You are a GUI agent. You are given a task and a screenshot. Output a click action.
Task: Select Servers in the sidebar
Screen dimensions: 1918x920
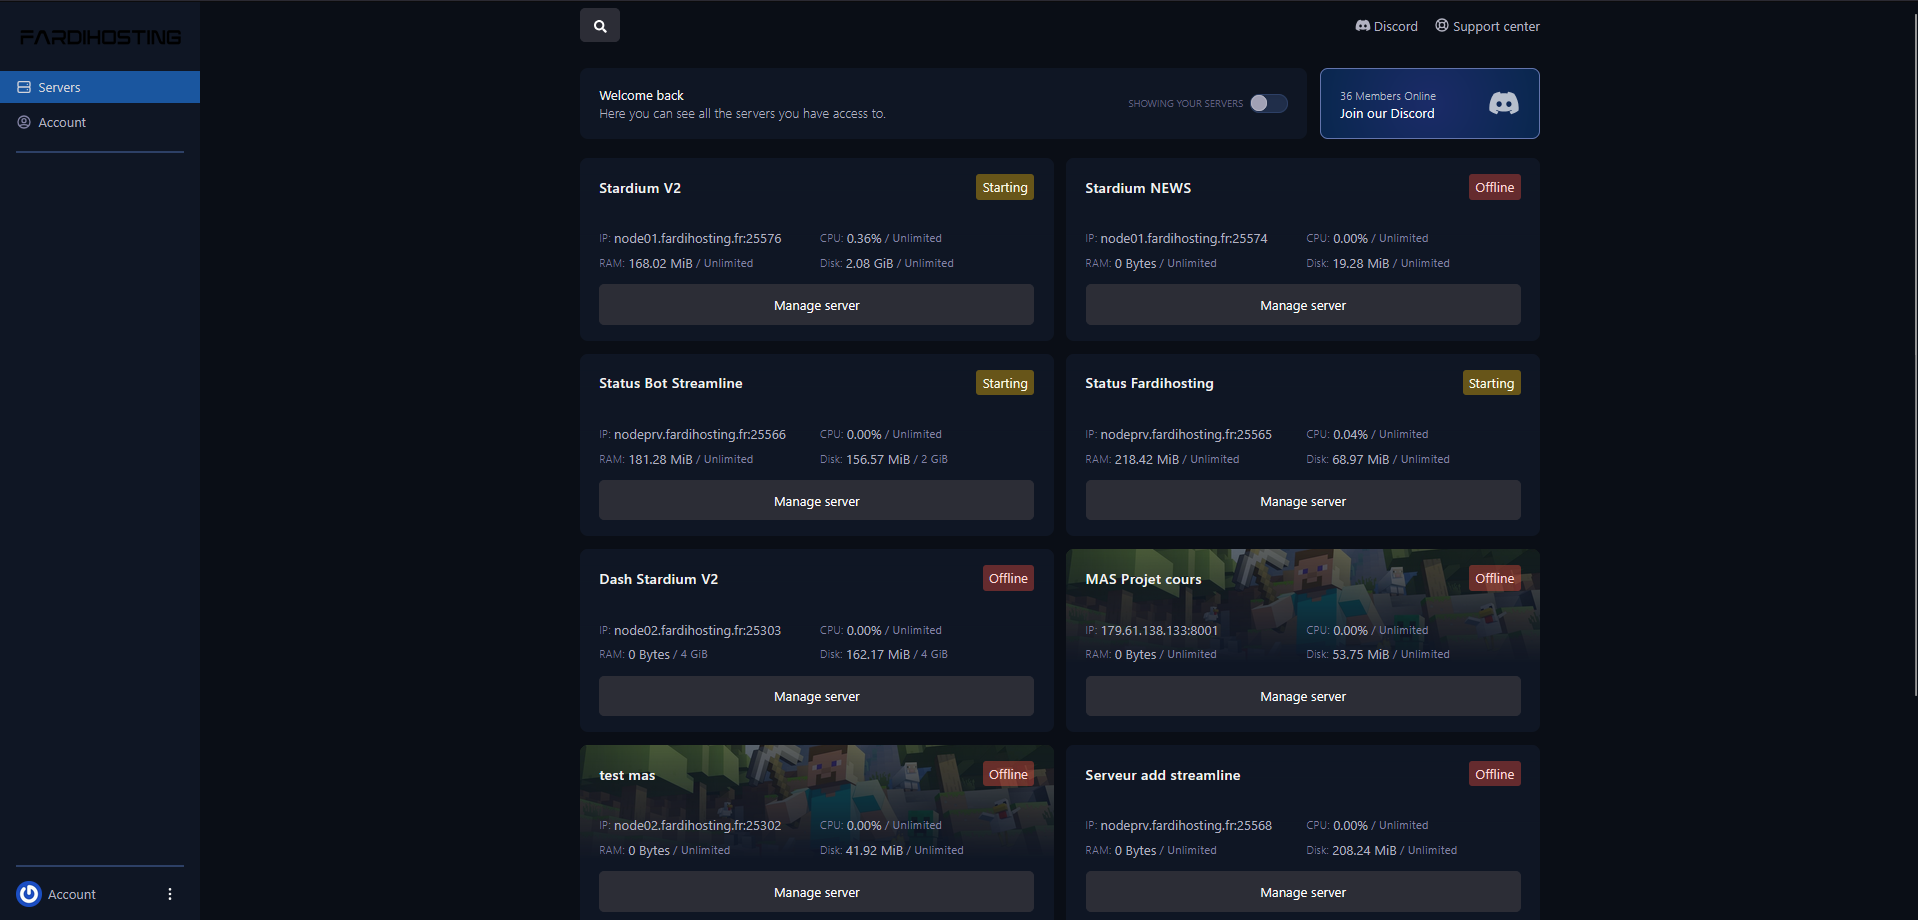[100, 87]
